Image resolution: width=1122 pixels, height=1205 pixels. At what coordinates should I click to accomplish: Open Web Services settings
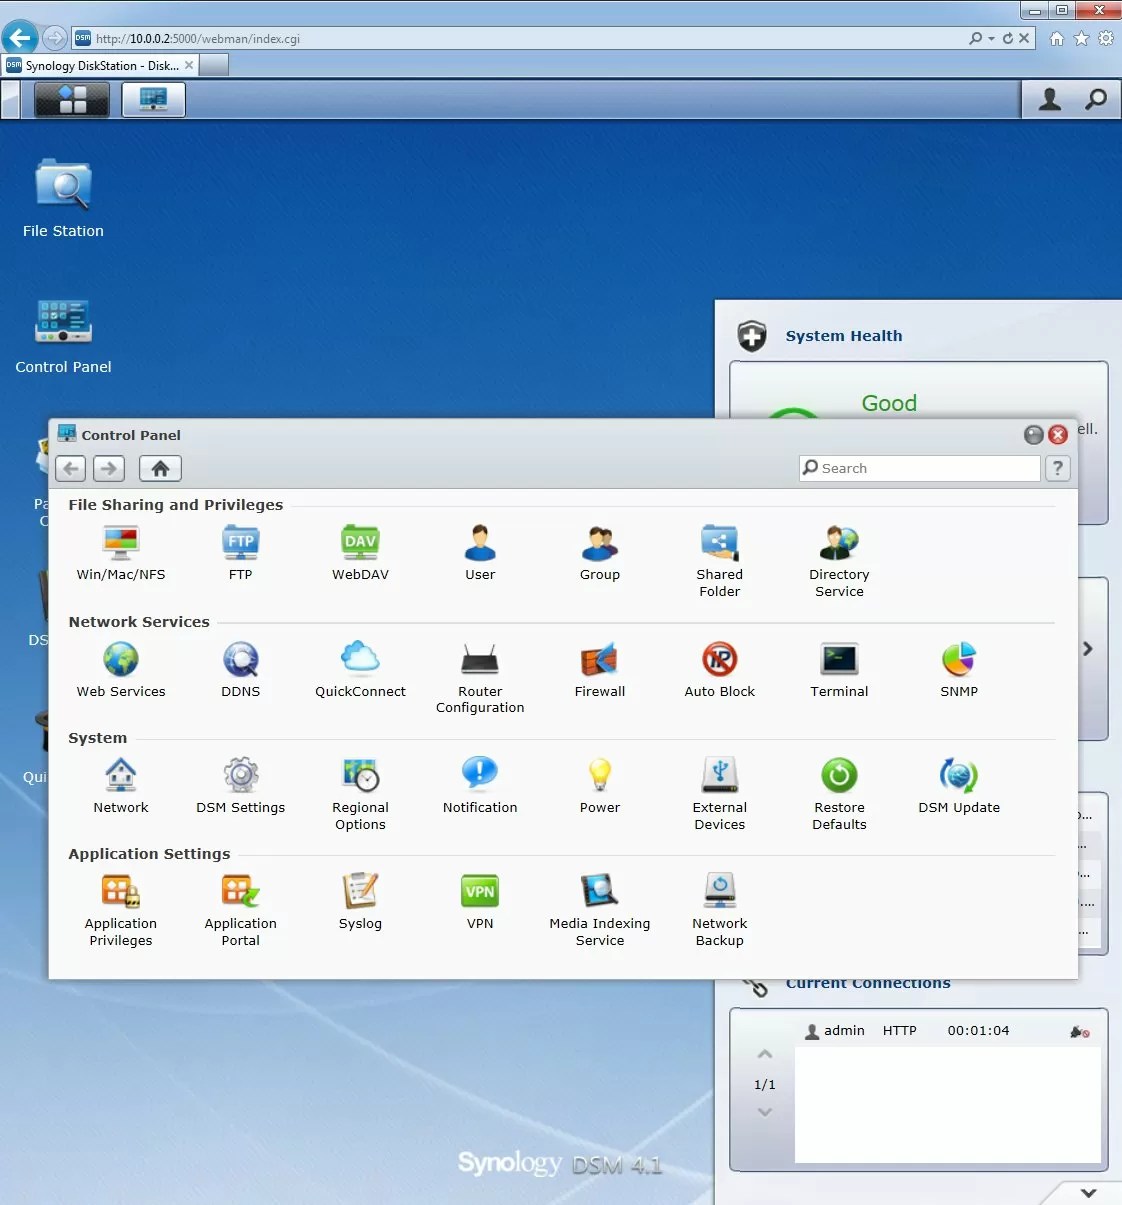[x=121, y=669]
